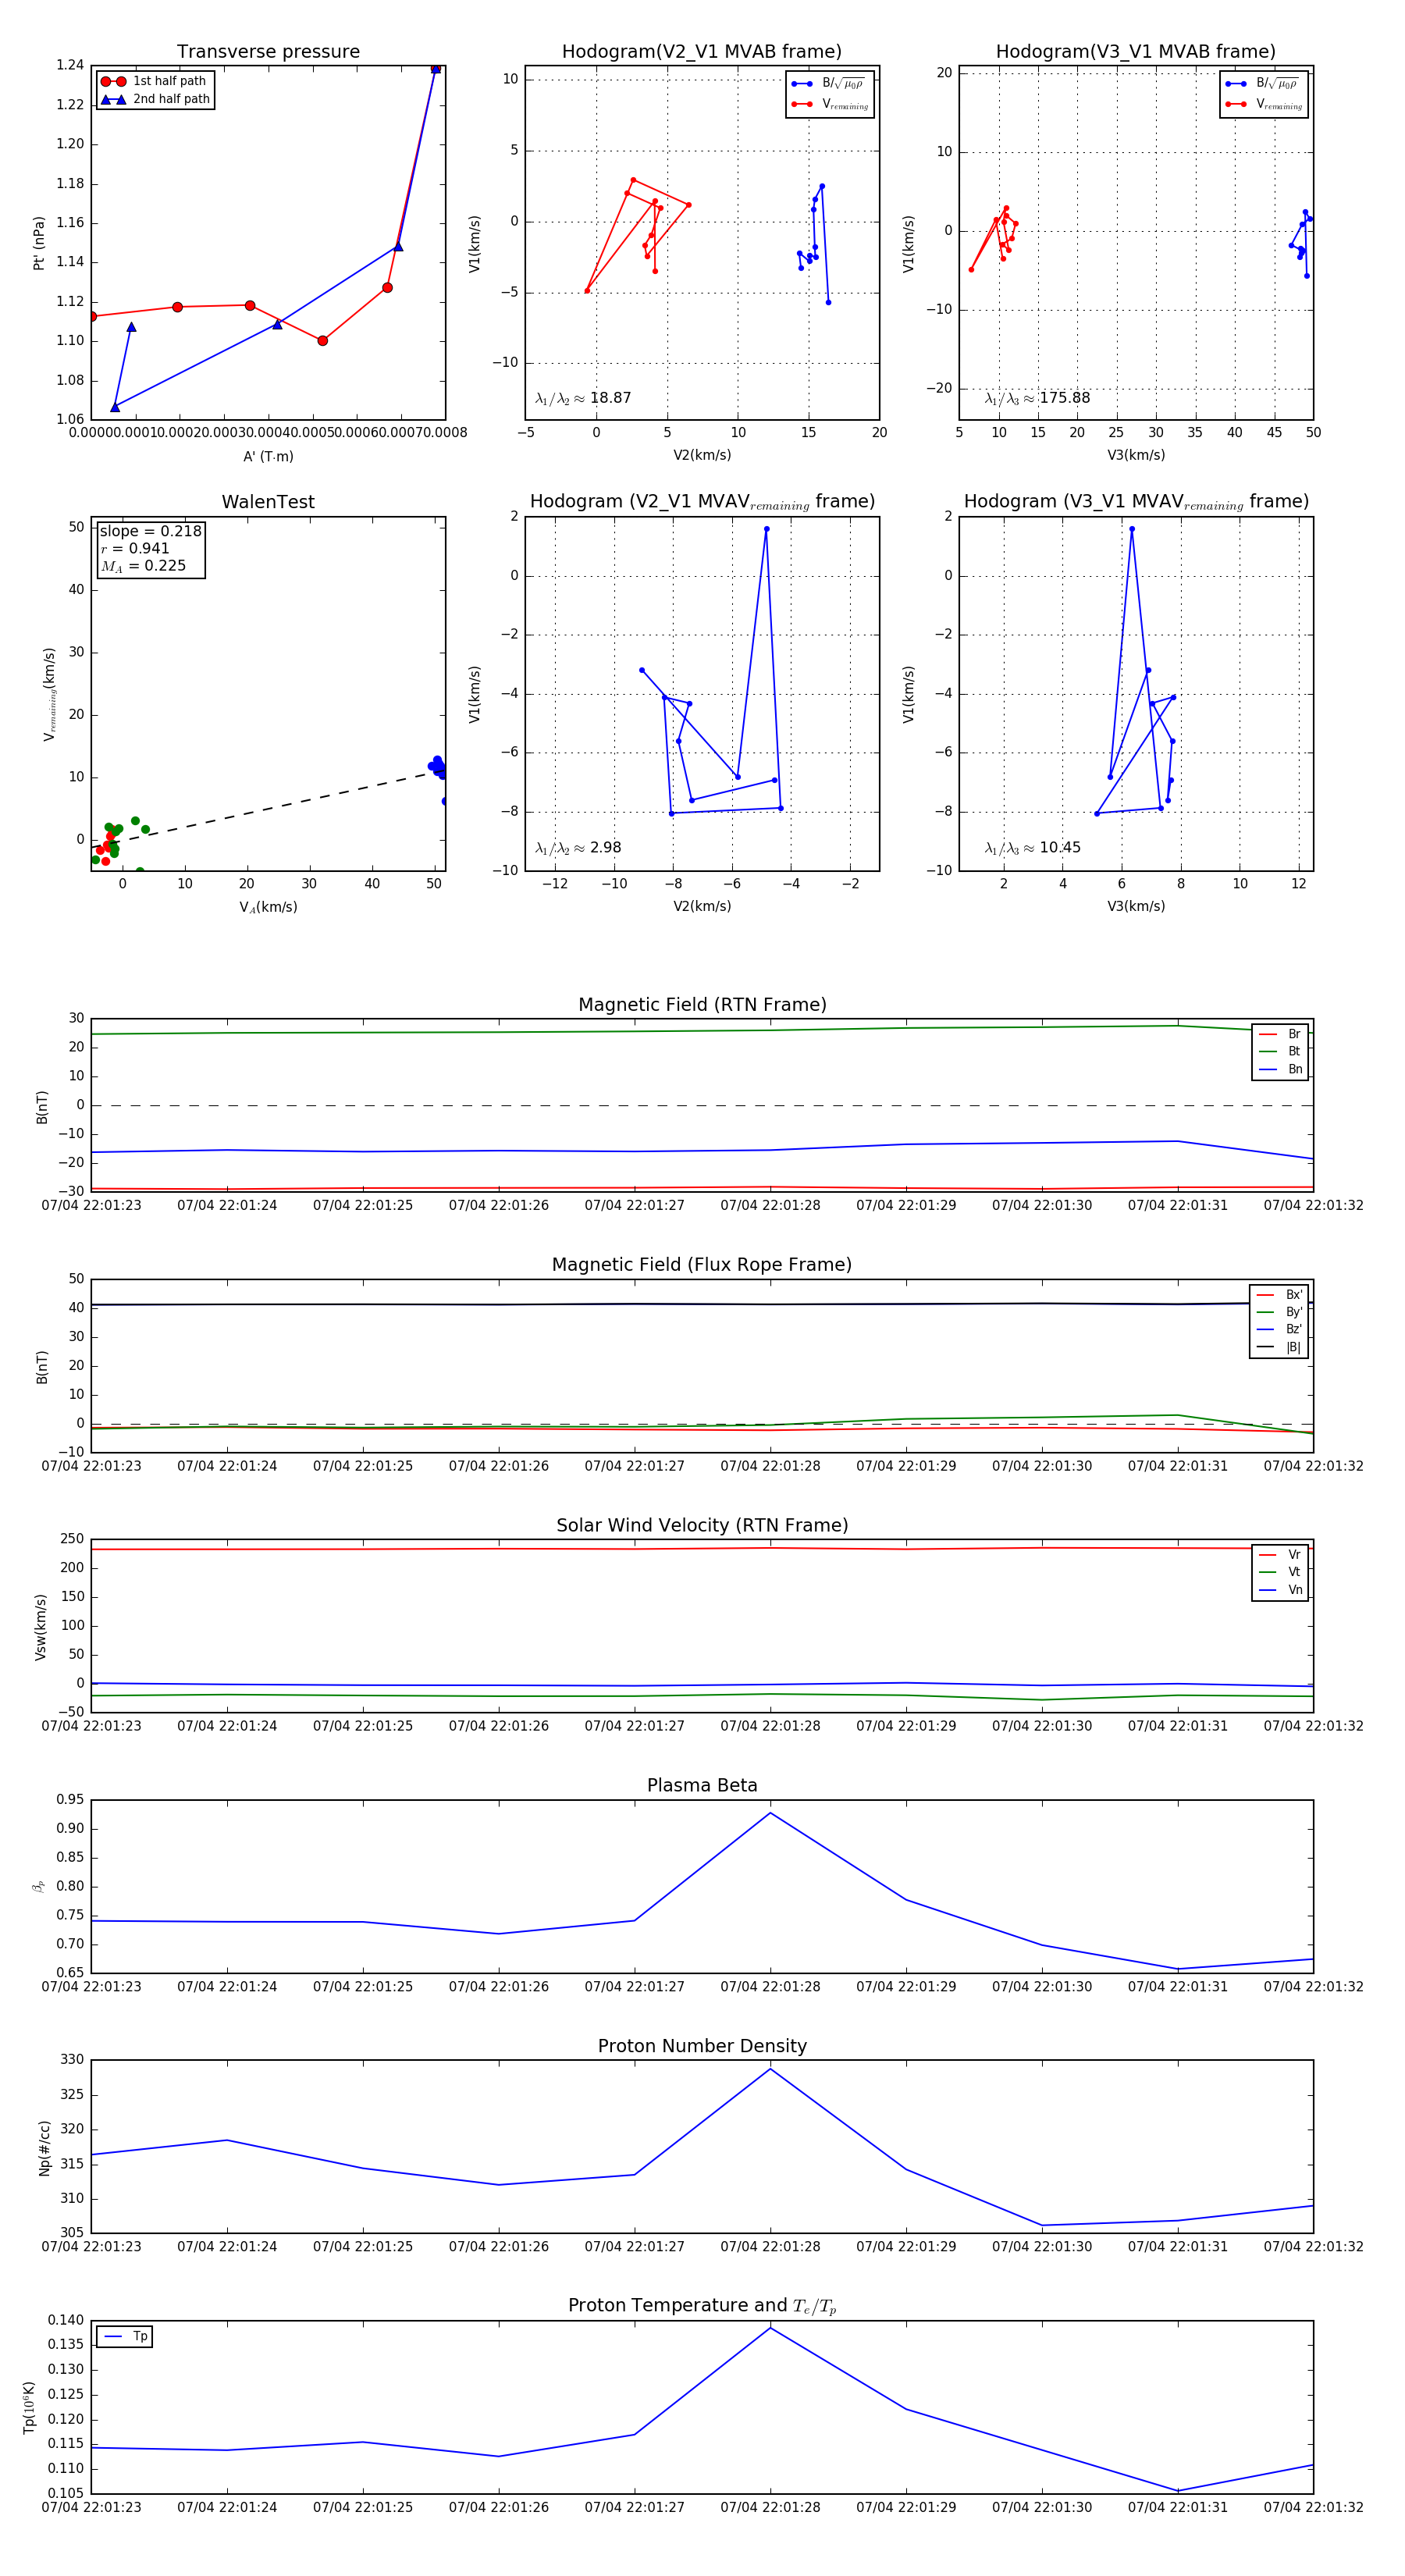Click the "Magnetic Field (Flux Rope Frame)" title

click(x=702, y=1265)
